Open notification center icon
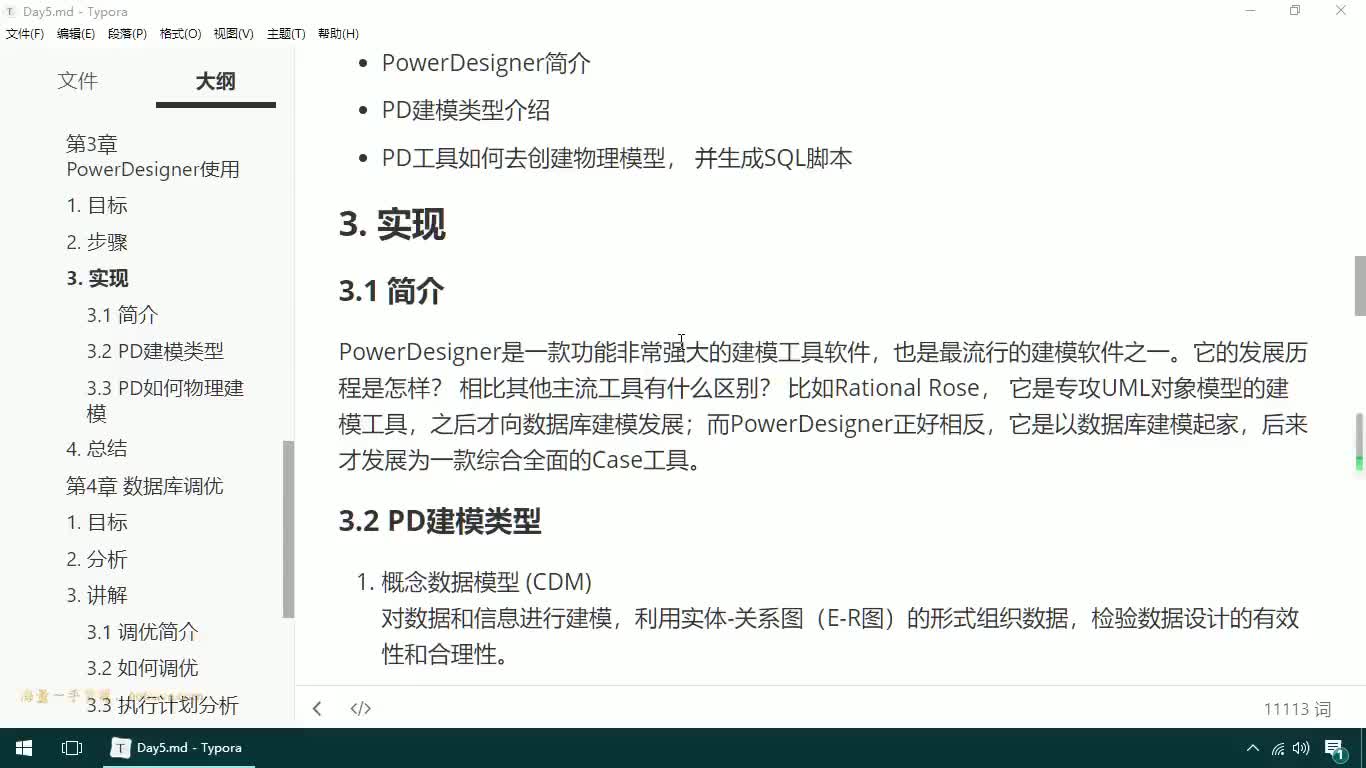Viewport: 1366px width, 768px height. (x=1335, y=748)
